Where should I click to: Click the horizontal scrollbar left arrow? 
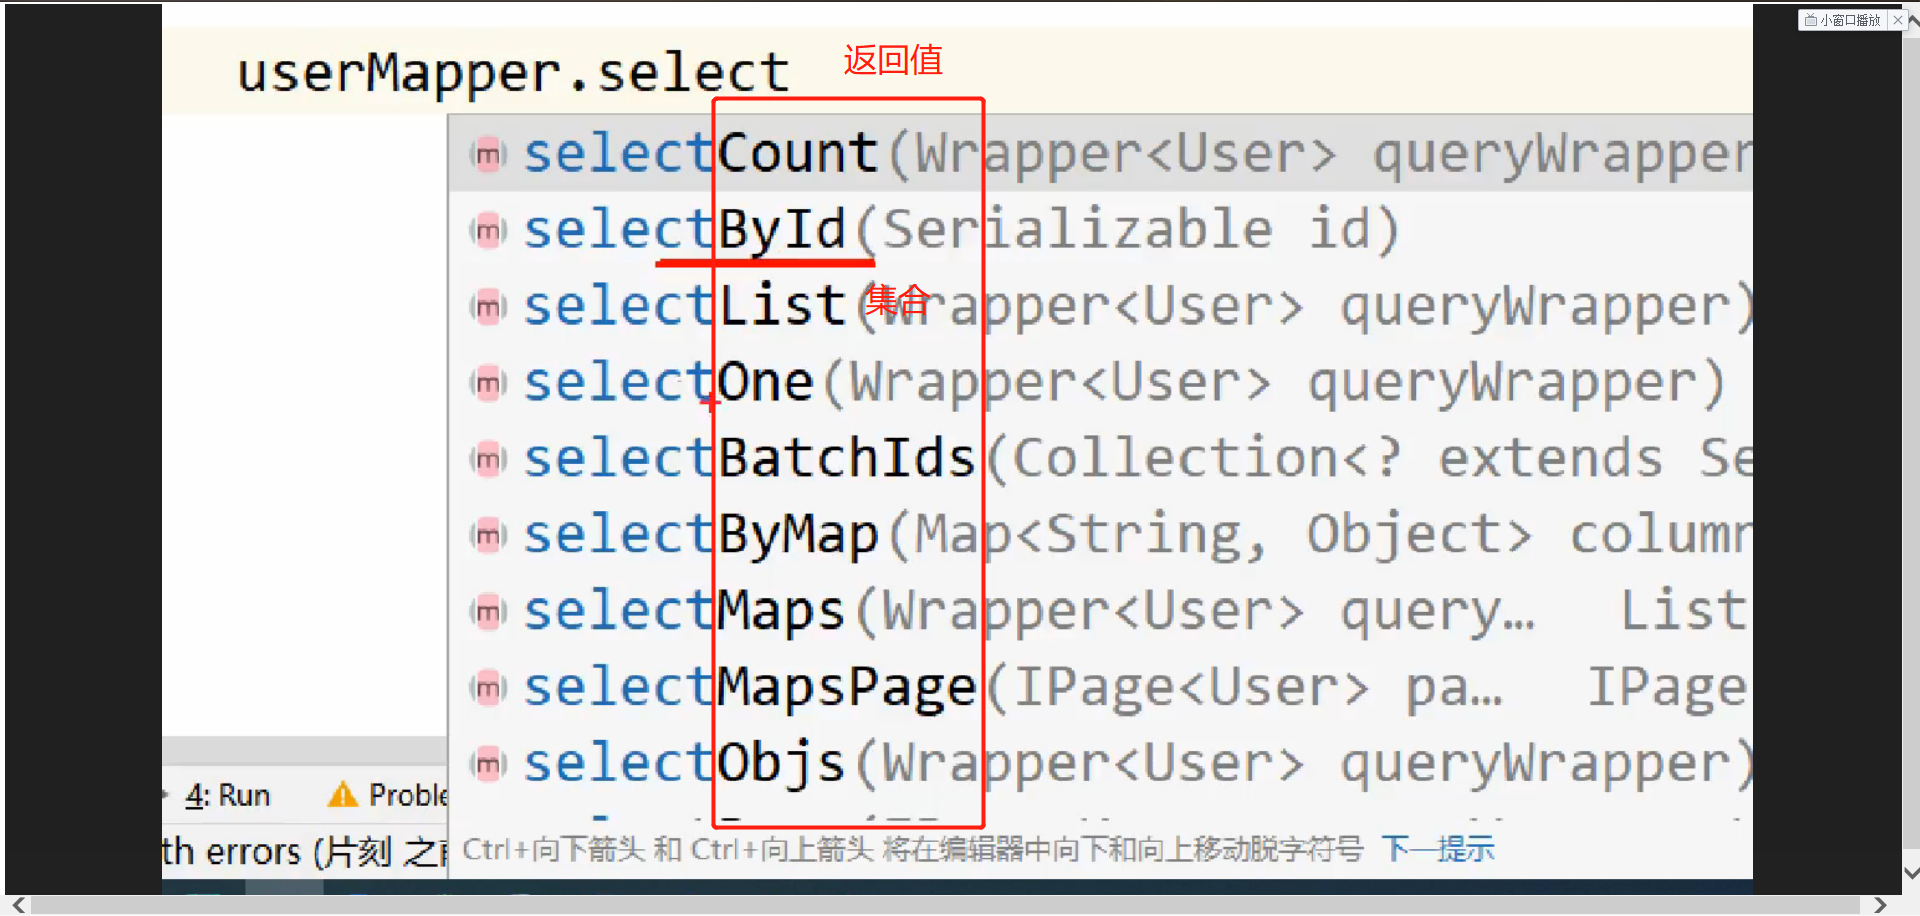click(x=18, y=904)
